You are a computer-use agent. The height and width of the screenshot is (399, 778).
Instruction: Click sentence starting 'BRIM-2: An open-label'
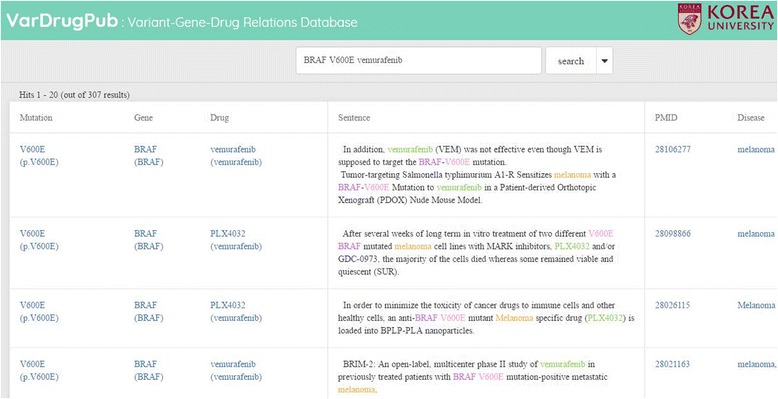[473, 377]
